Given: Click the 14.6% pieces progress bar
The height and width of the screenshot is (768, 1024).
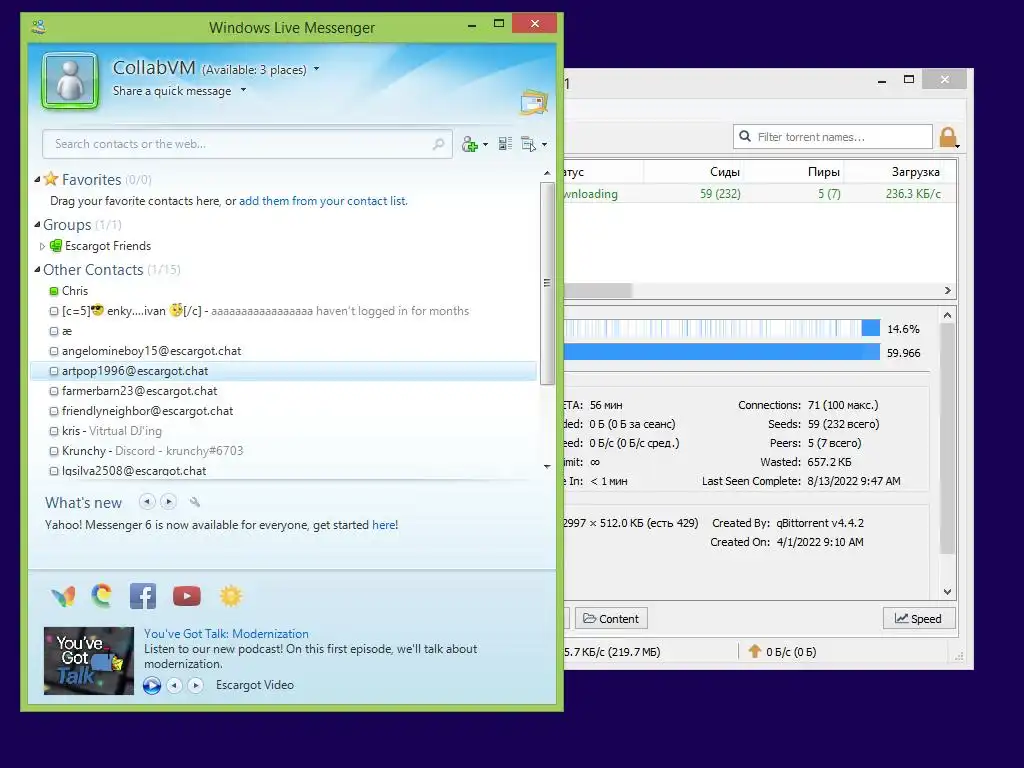Looking at the screenshot, I should 722,328.
